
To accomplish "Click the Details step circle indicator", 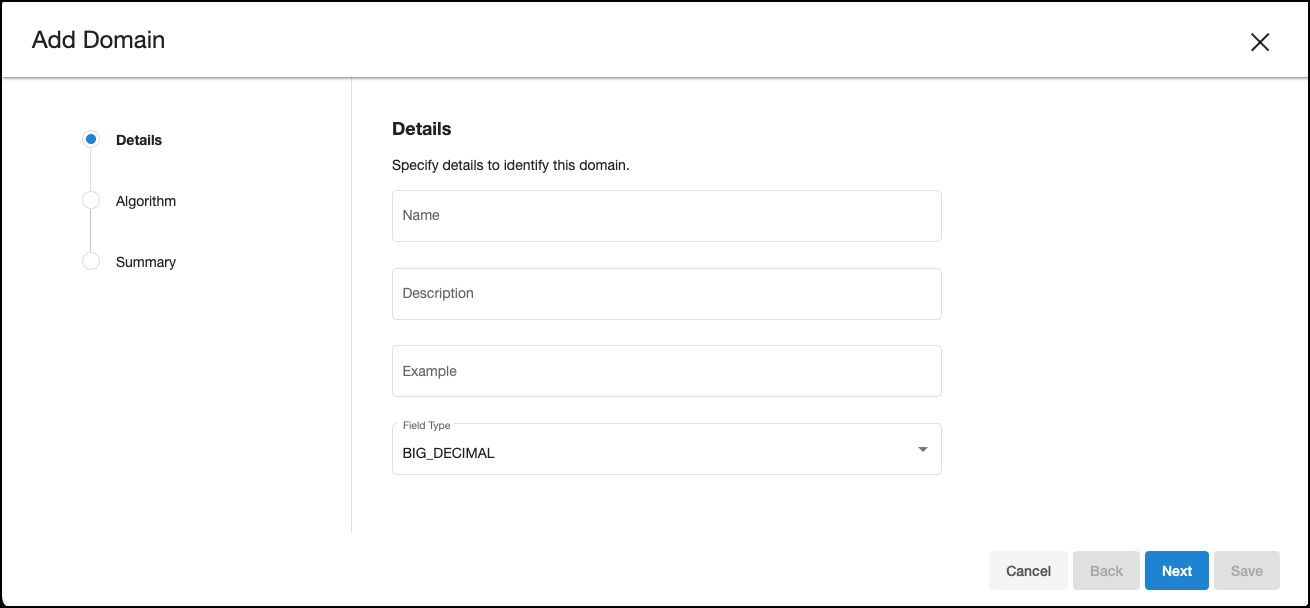I will point(91,140).
